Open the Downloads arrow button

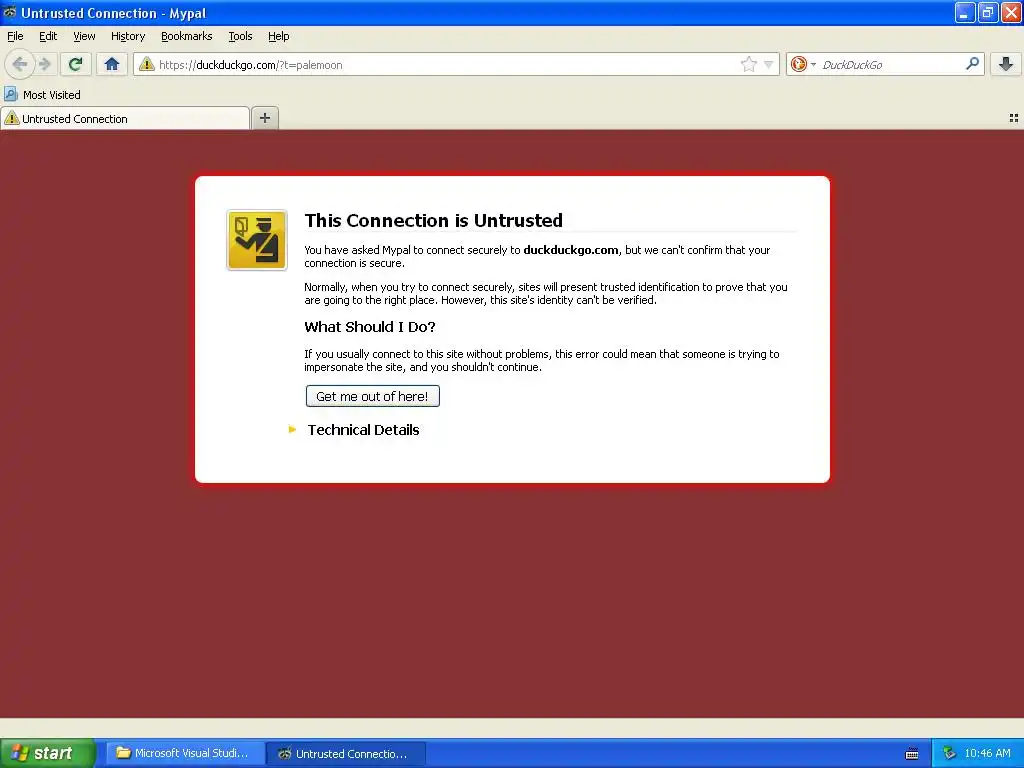click(1006, 64)
